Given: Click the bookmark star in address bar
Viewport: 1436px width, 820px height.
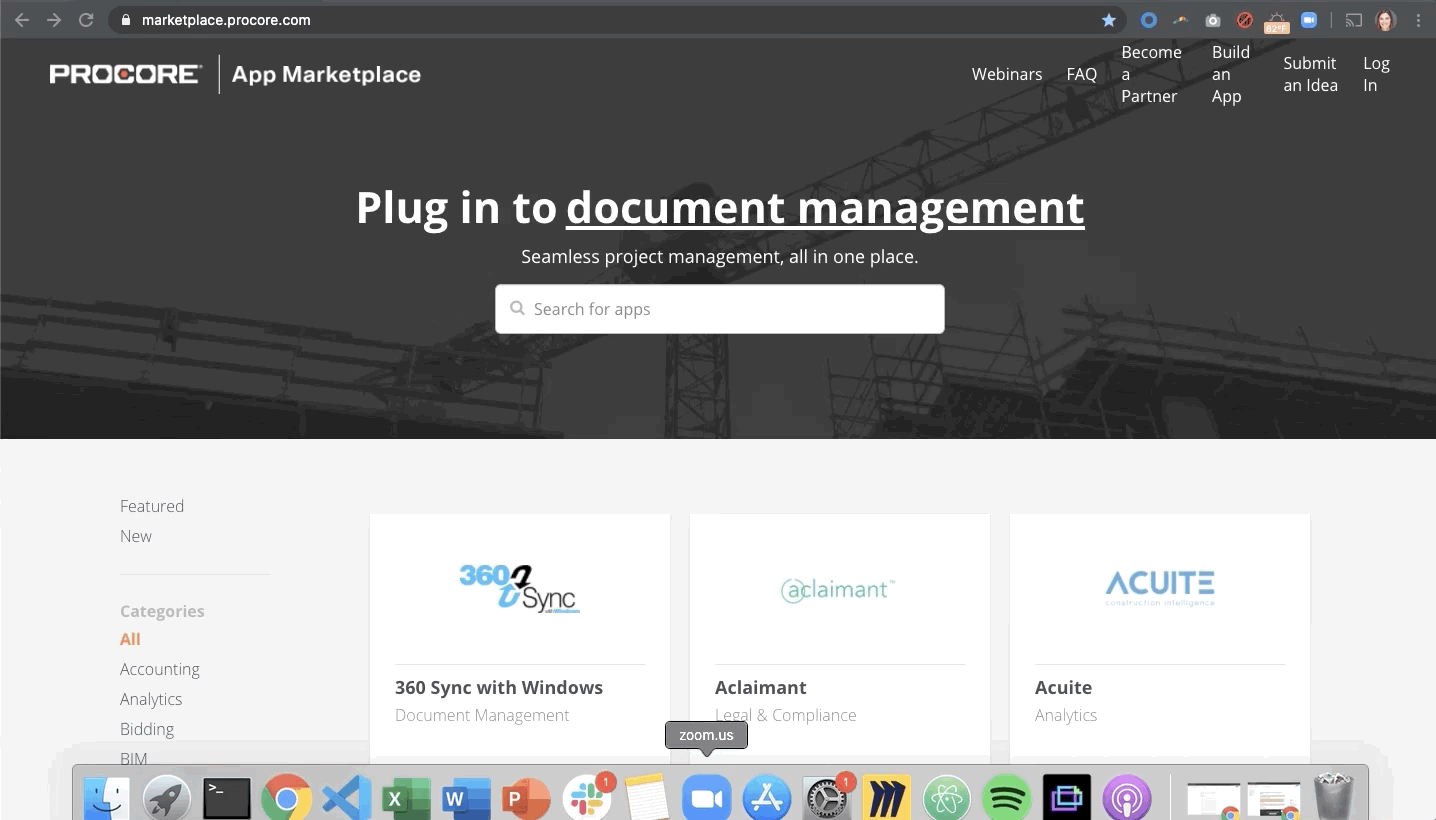Looking at the screenshot, I should (1109, 20).
